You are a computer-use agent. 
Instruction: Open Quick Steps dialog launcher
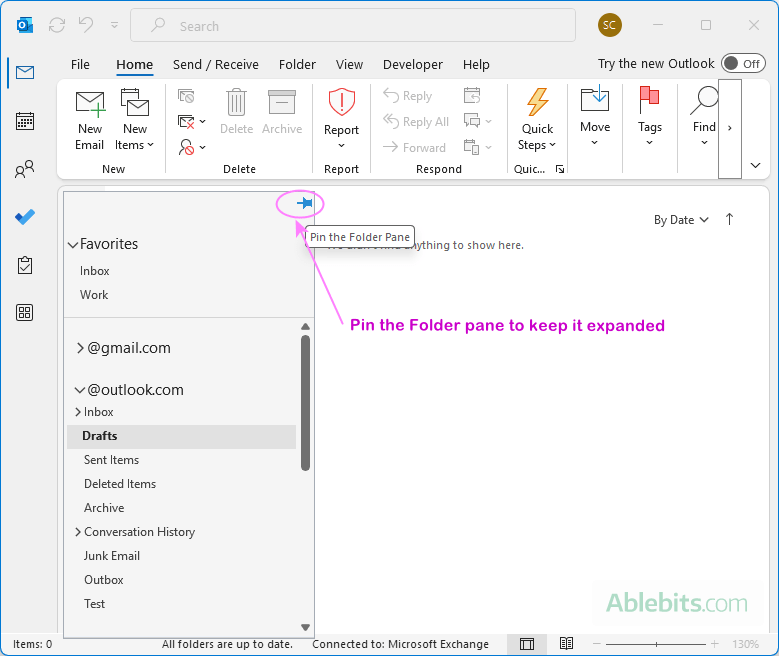click(560, 169)
